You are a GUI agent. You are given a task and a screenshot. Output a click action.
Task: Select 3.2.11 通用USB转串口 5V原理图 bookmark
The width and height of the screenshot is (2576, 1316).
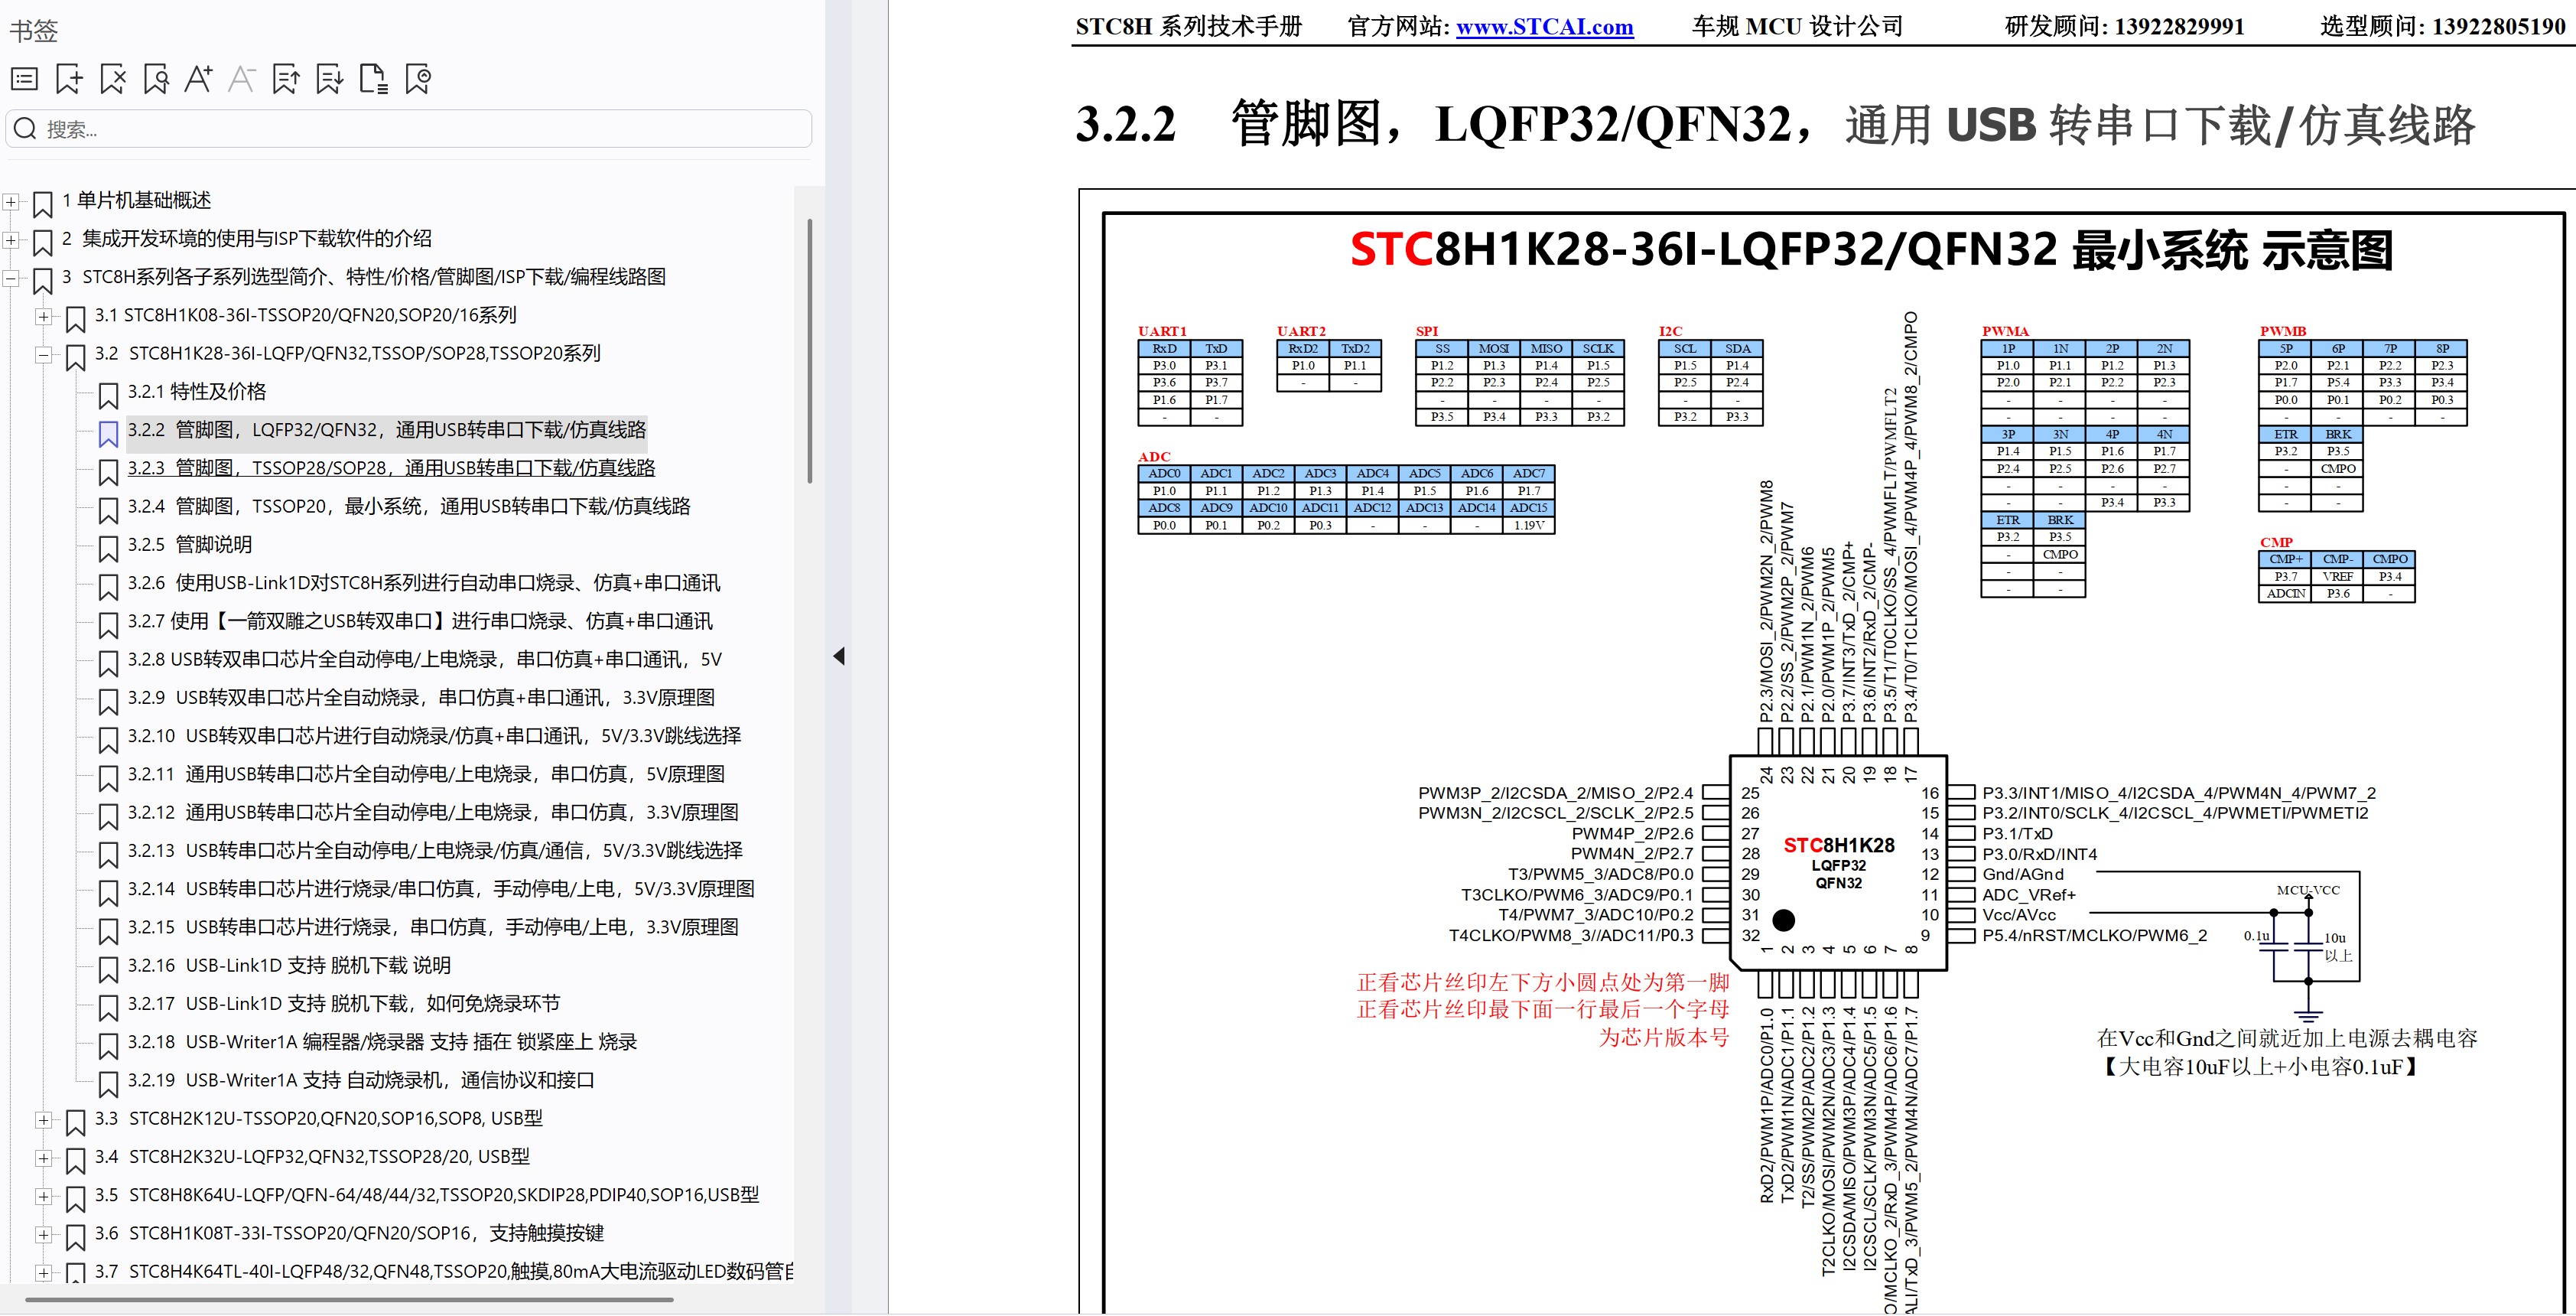[426, 774]
